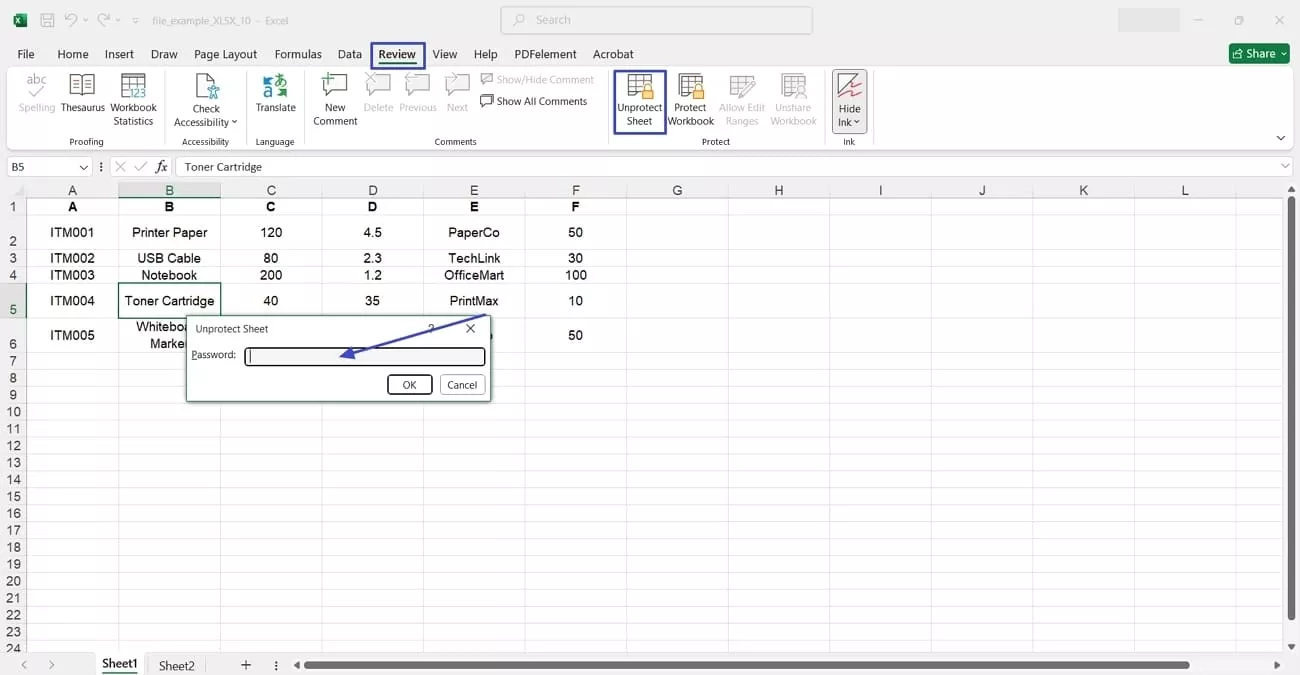Switch to the Formulas ribbon tab
Viewport: 1300px width, 675px height.
pyautogui.click(x=297, y=54)
